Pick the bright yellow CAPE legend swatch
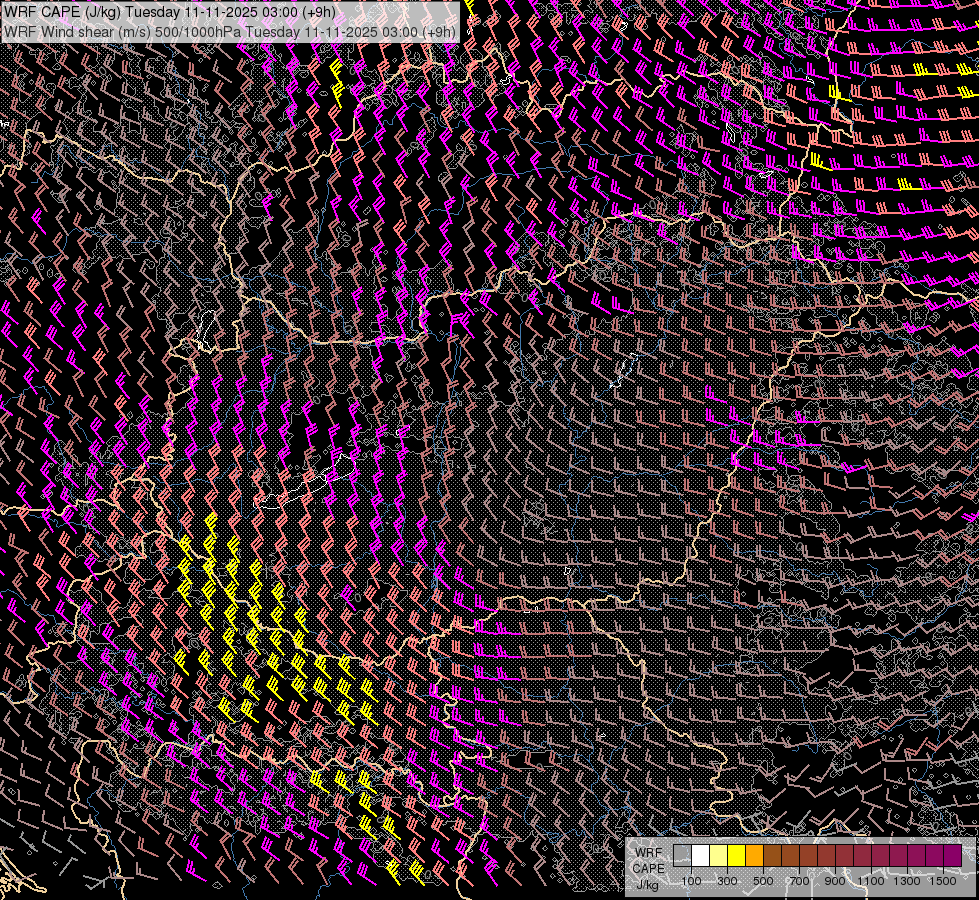Screen dimensions: 979x900 pyautogui.click(x=736, y=856)
